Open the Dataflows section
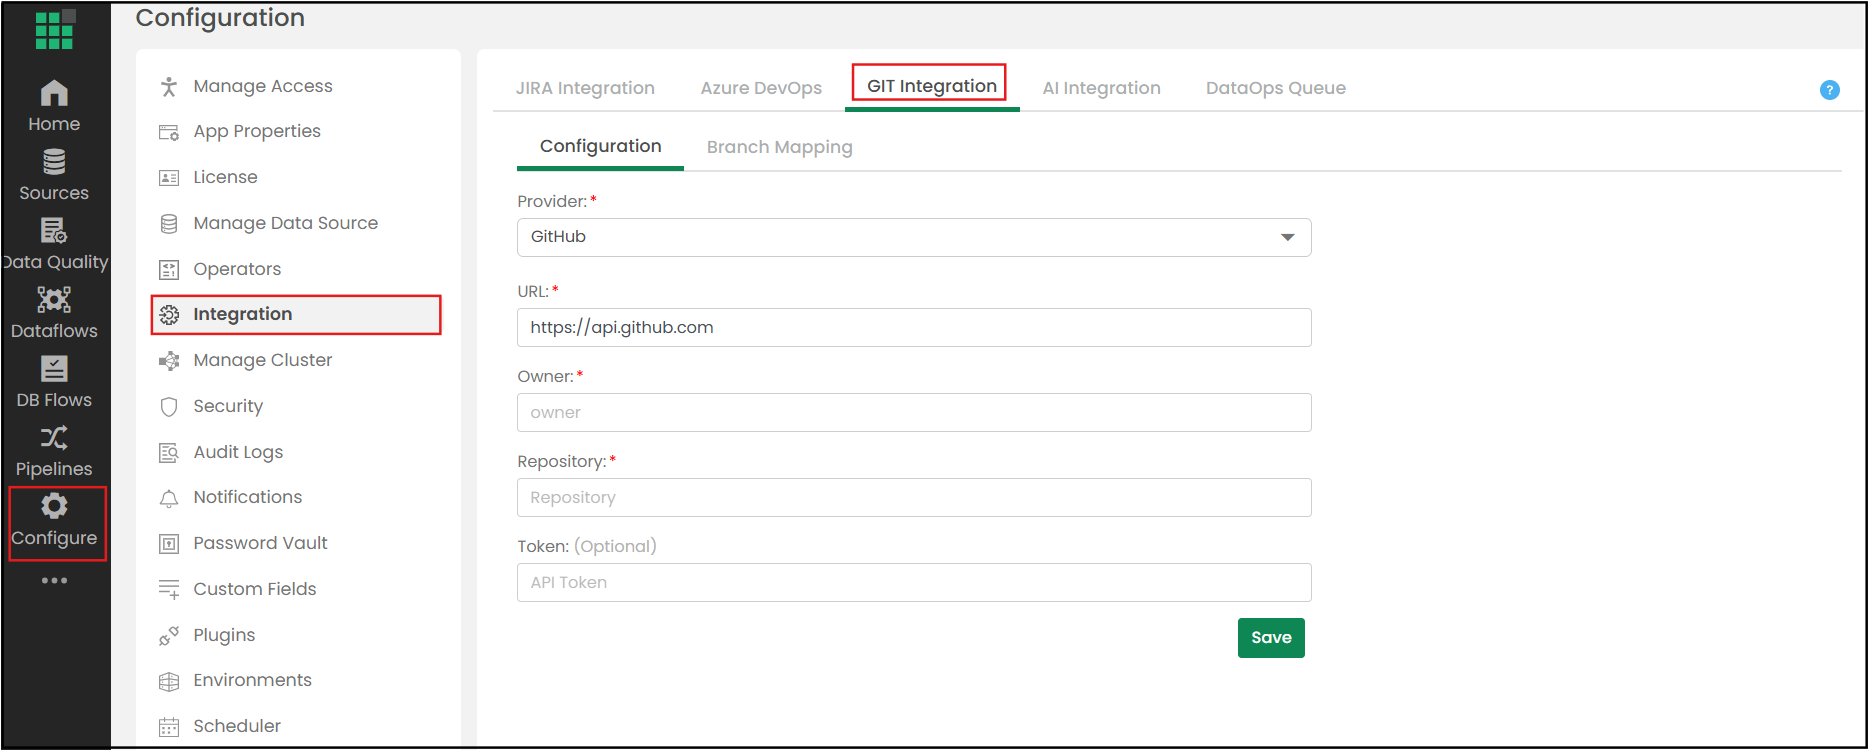The height and width of the screenshot is (750, 1868). [54, 312]
